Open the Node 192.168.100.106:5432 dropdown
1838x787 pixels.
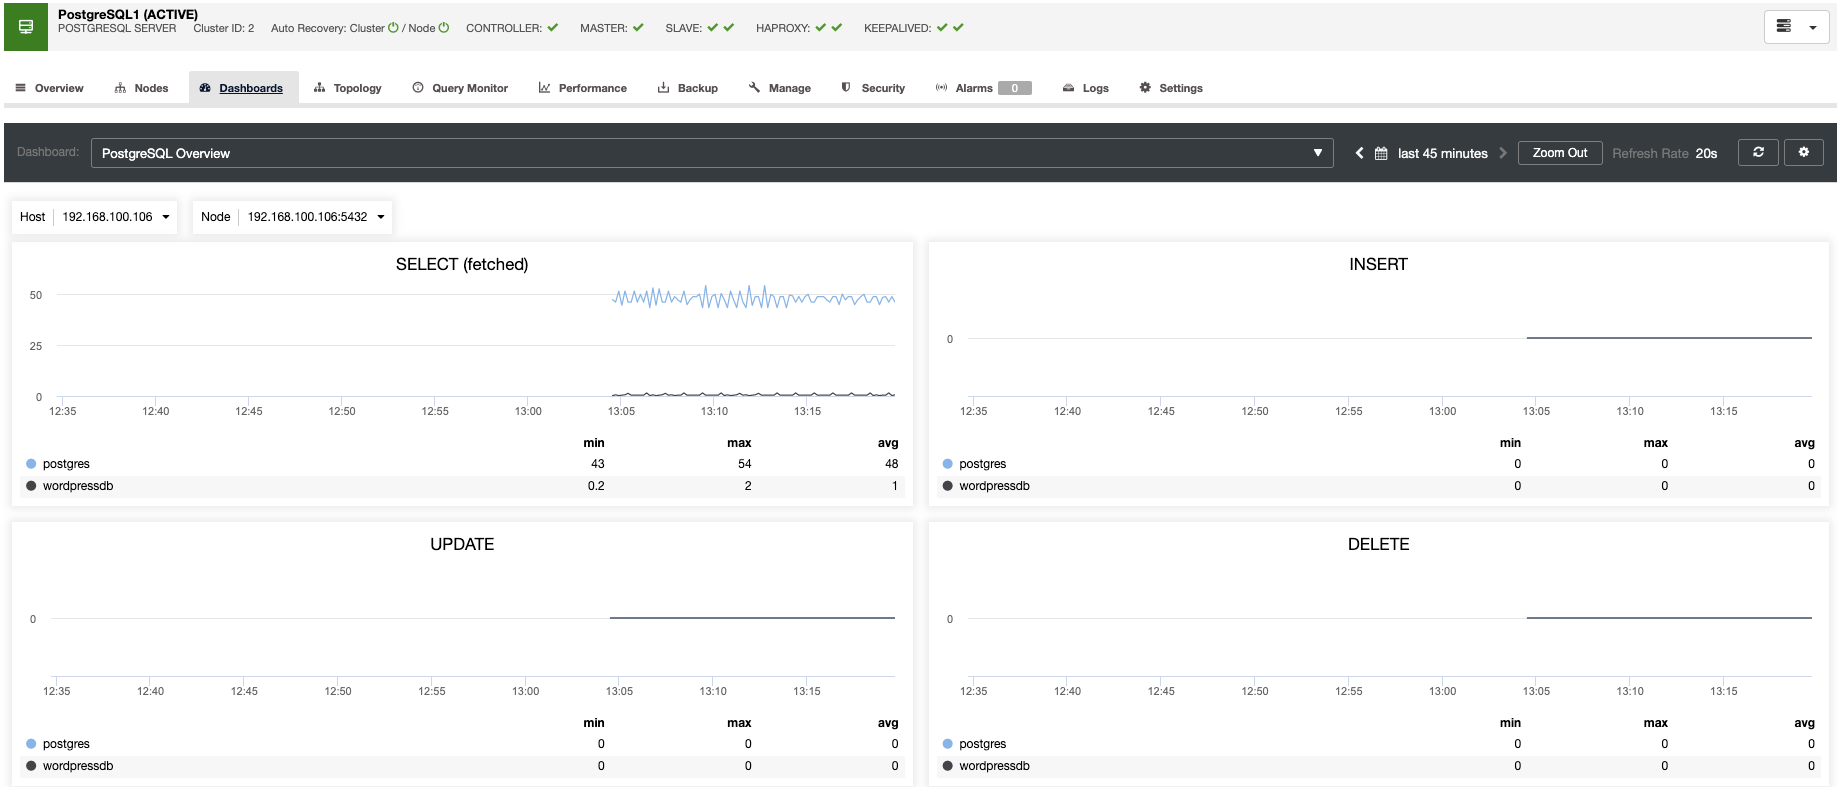(292, 217)
